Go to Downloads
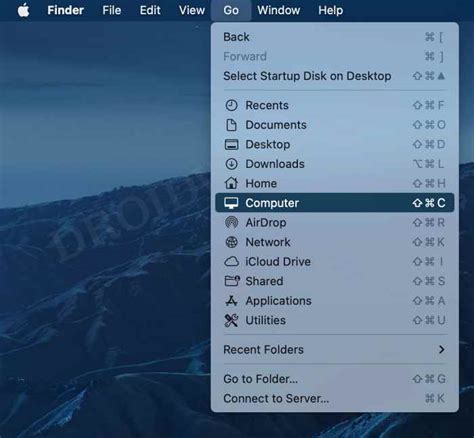474x438 pixels. 335,164
